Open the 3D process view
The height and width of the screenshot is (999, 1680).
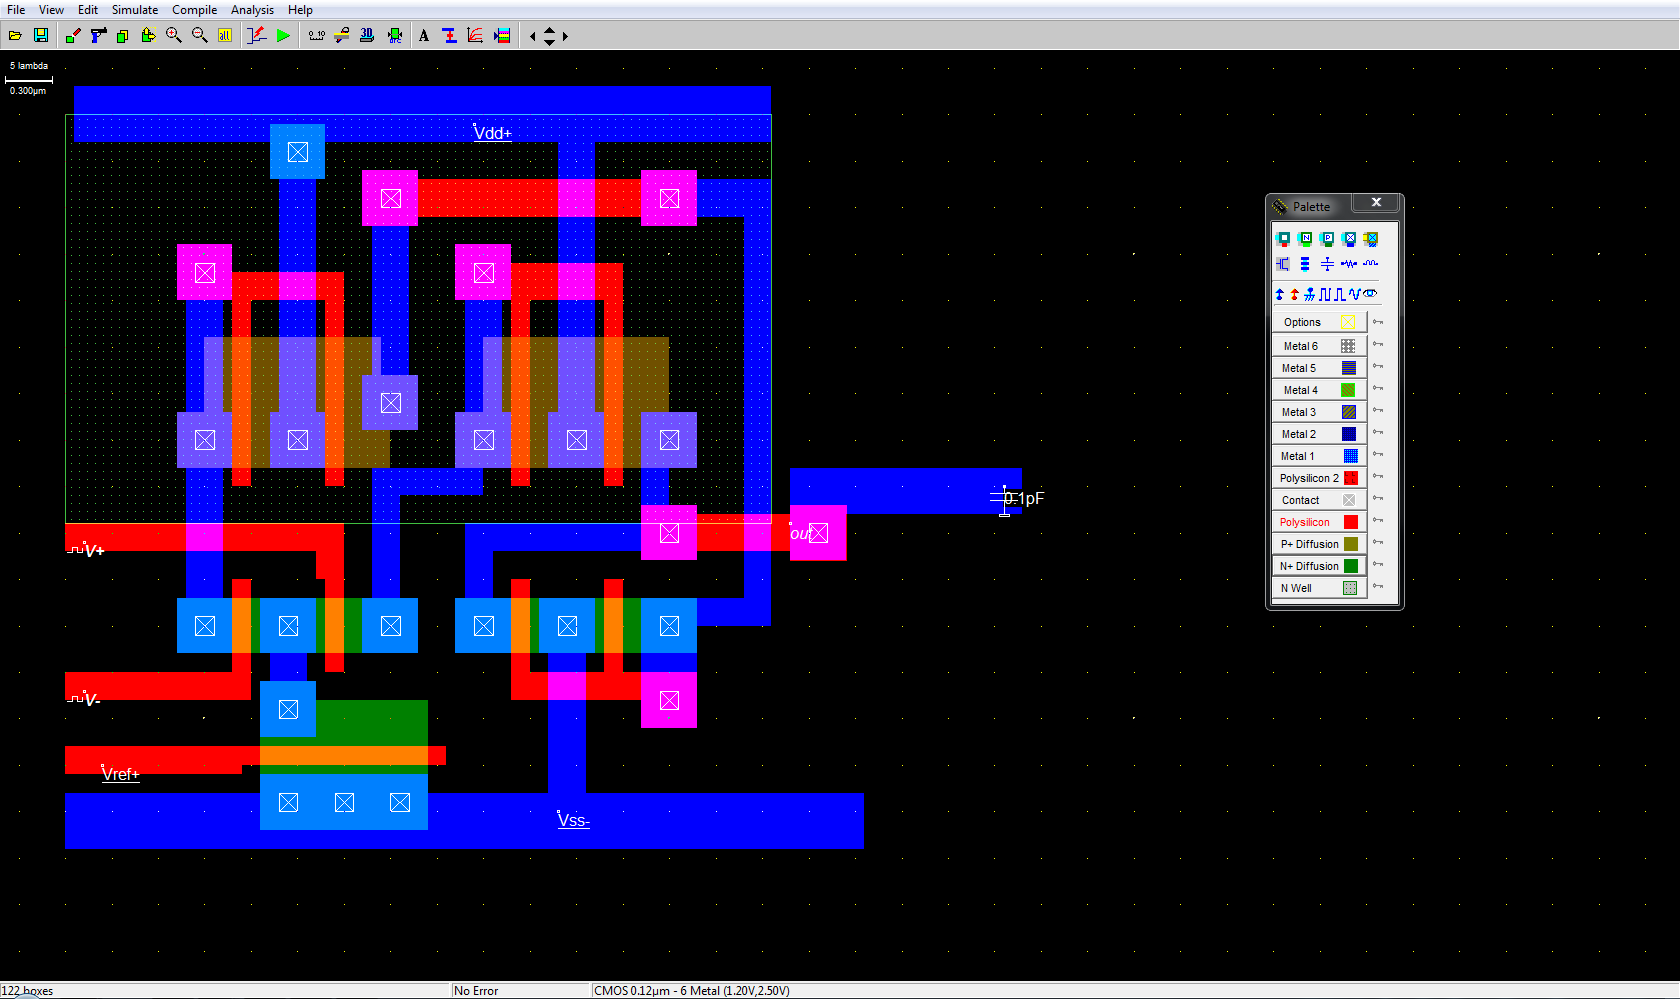[x=367, y=36]
